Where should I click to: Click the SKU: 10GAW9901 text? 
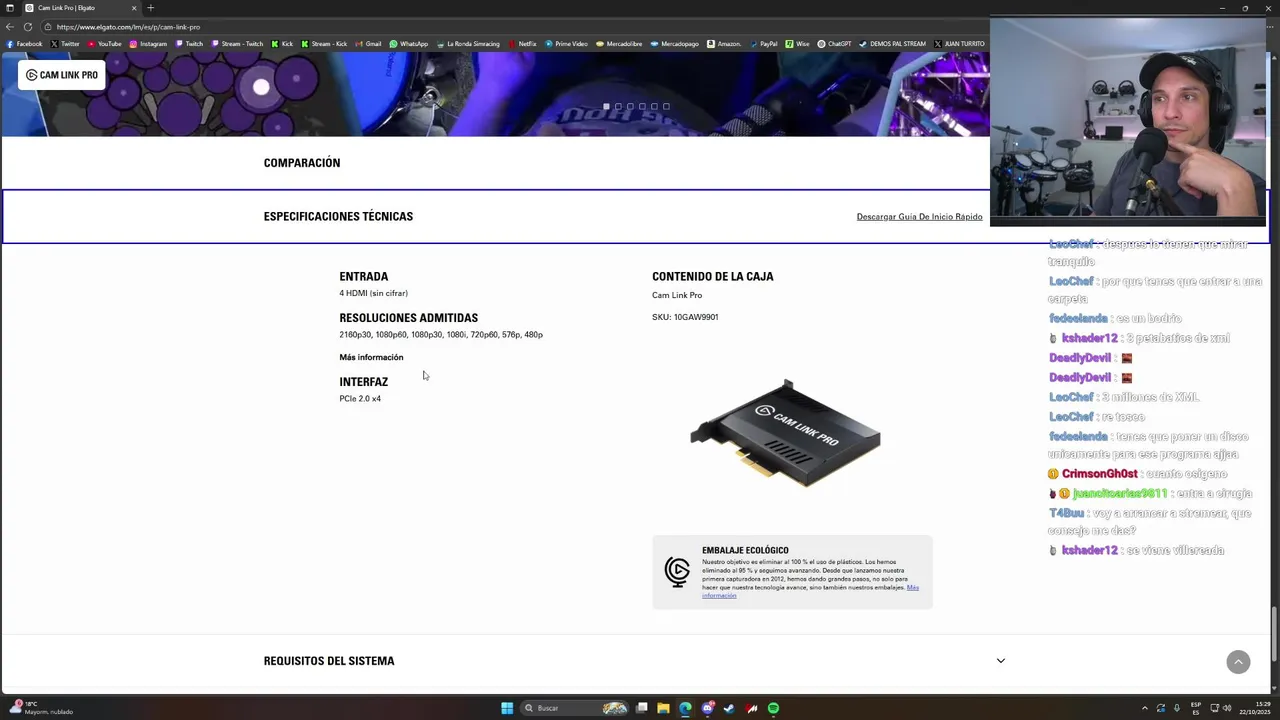(685, 317)
